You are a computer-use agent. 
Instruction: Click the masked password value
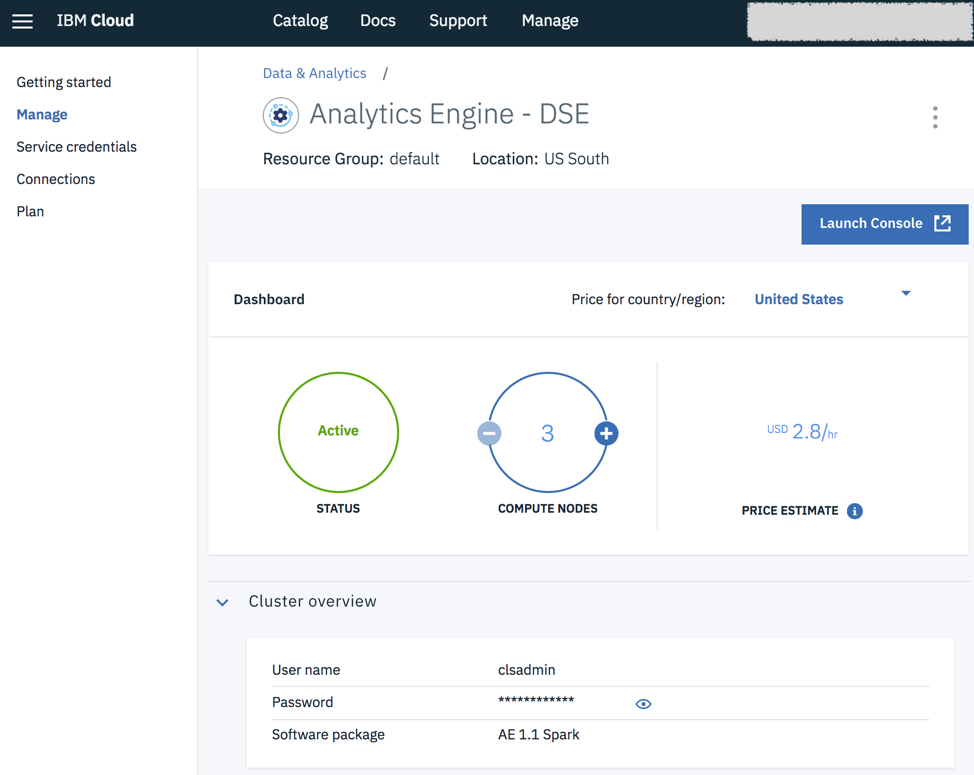(x=536, y=701)
